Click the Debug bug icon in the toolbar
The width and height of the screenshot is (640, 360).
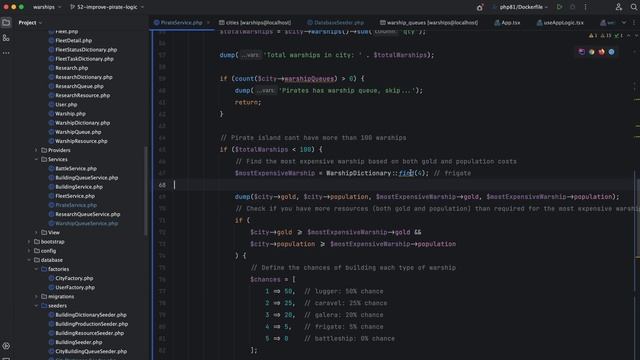point(573,7)
